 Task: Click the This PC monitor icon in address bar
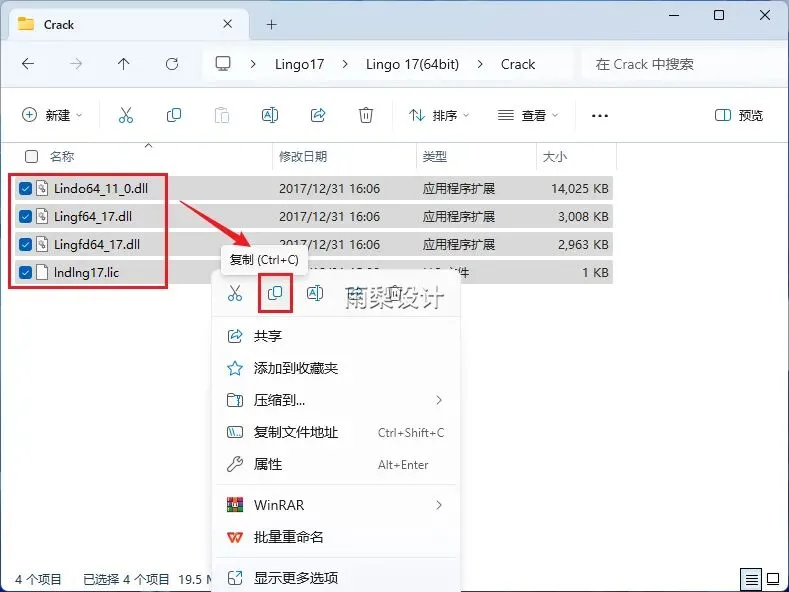pyautogui.click(x=223, y=64)
